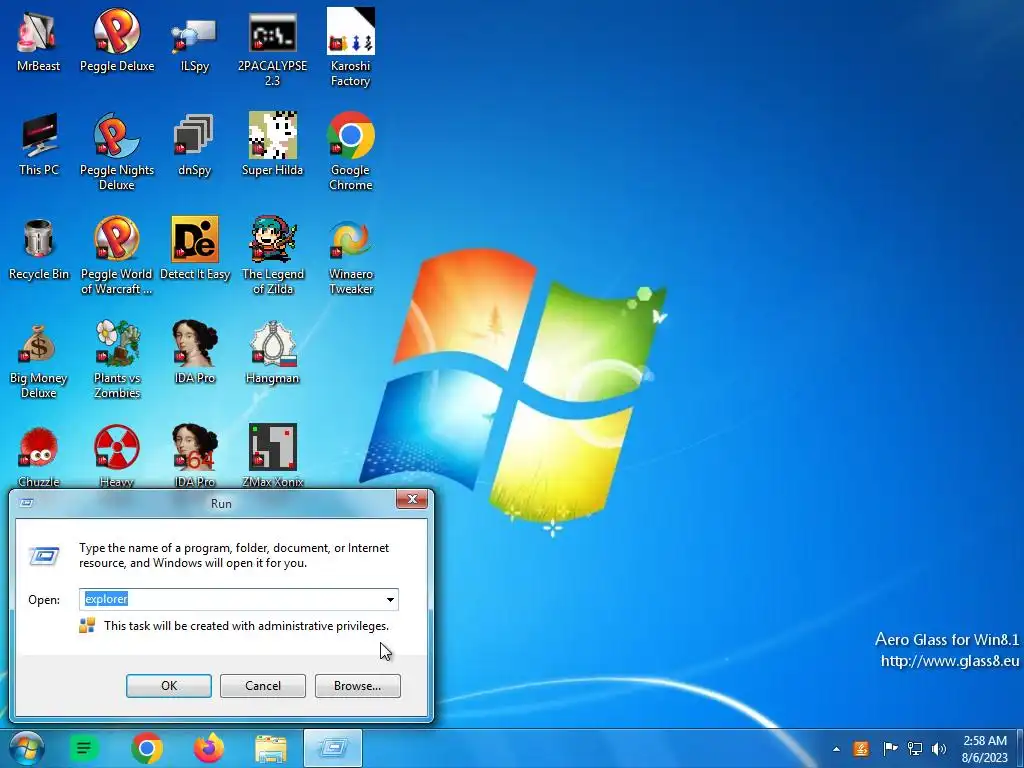Screen dimensions: 1024x768
Task: Open the volume speaker icon
Action: tap(939, 749)
